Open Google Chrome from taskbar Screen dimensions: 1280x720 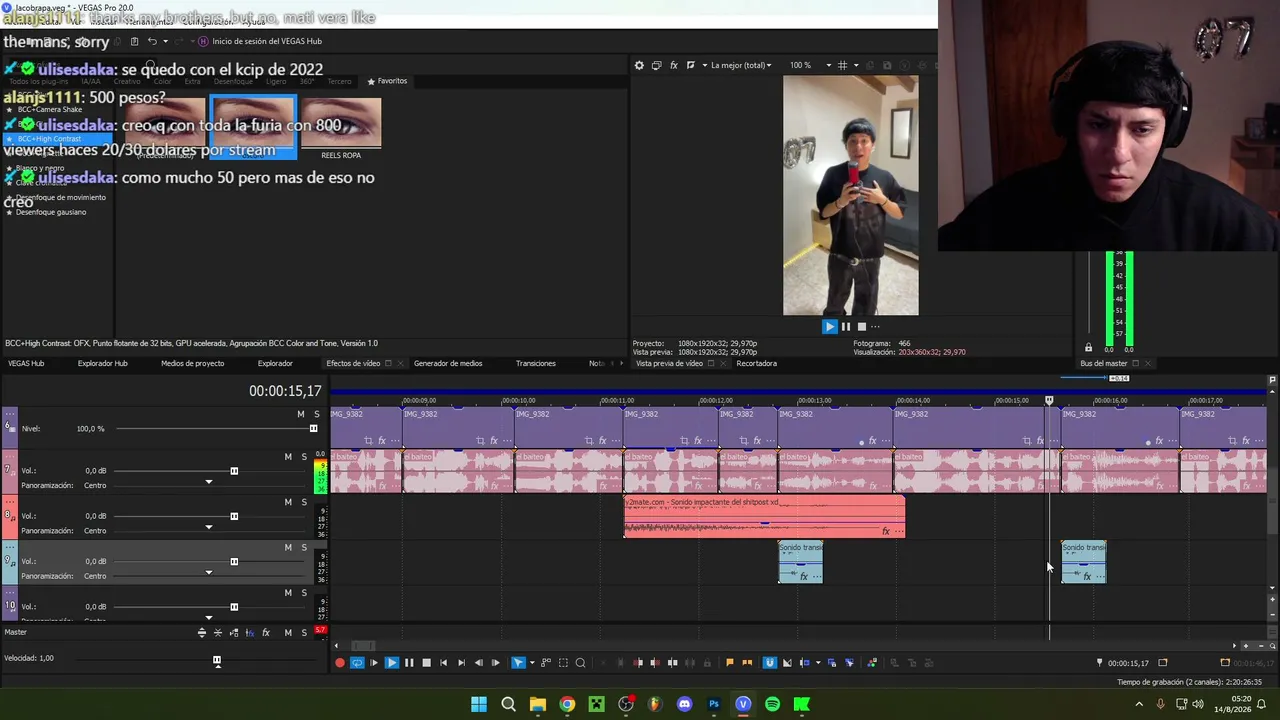[567, 704]
